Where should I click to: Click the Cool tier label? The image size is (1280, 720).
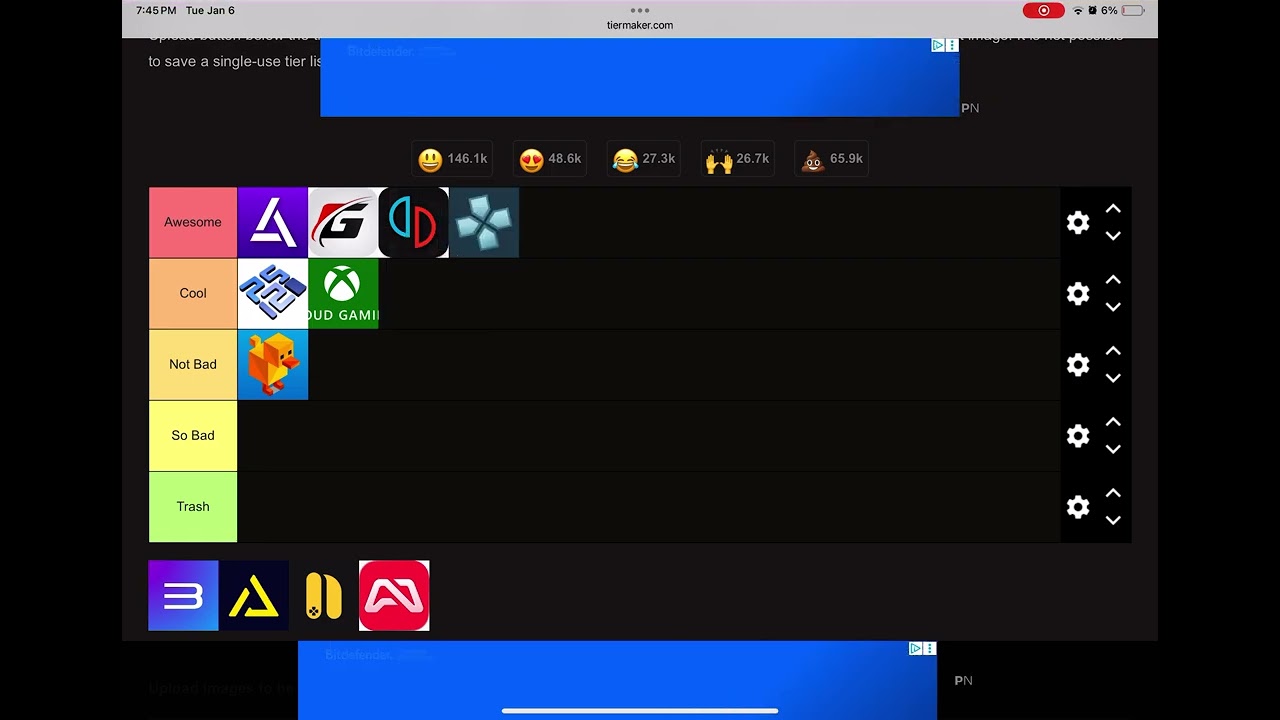tap(193, 293)
